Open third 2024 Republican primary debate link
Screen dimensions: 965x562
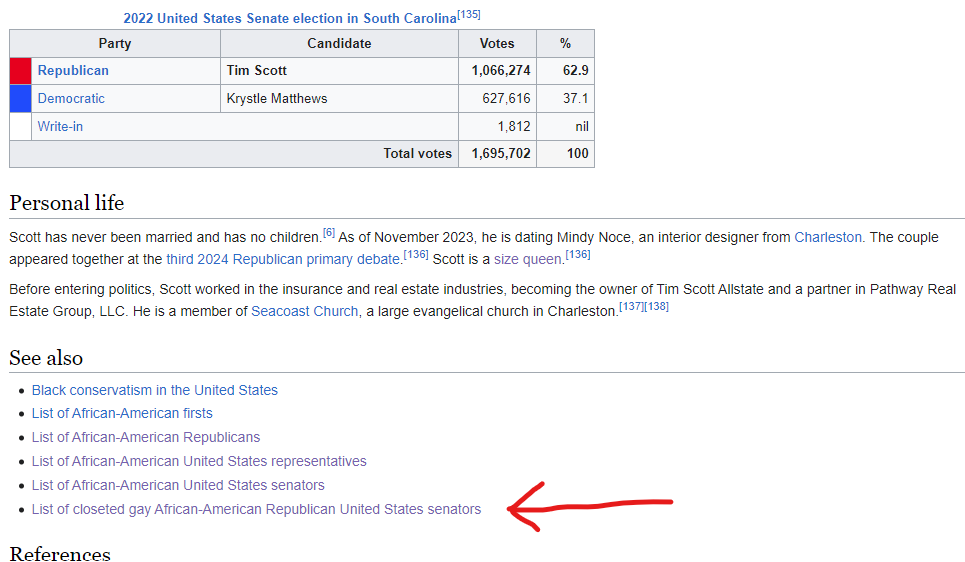tap(284, 259)
